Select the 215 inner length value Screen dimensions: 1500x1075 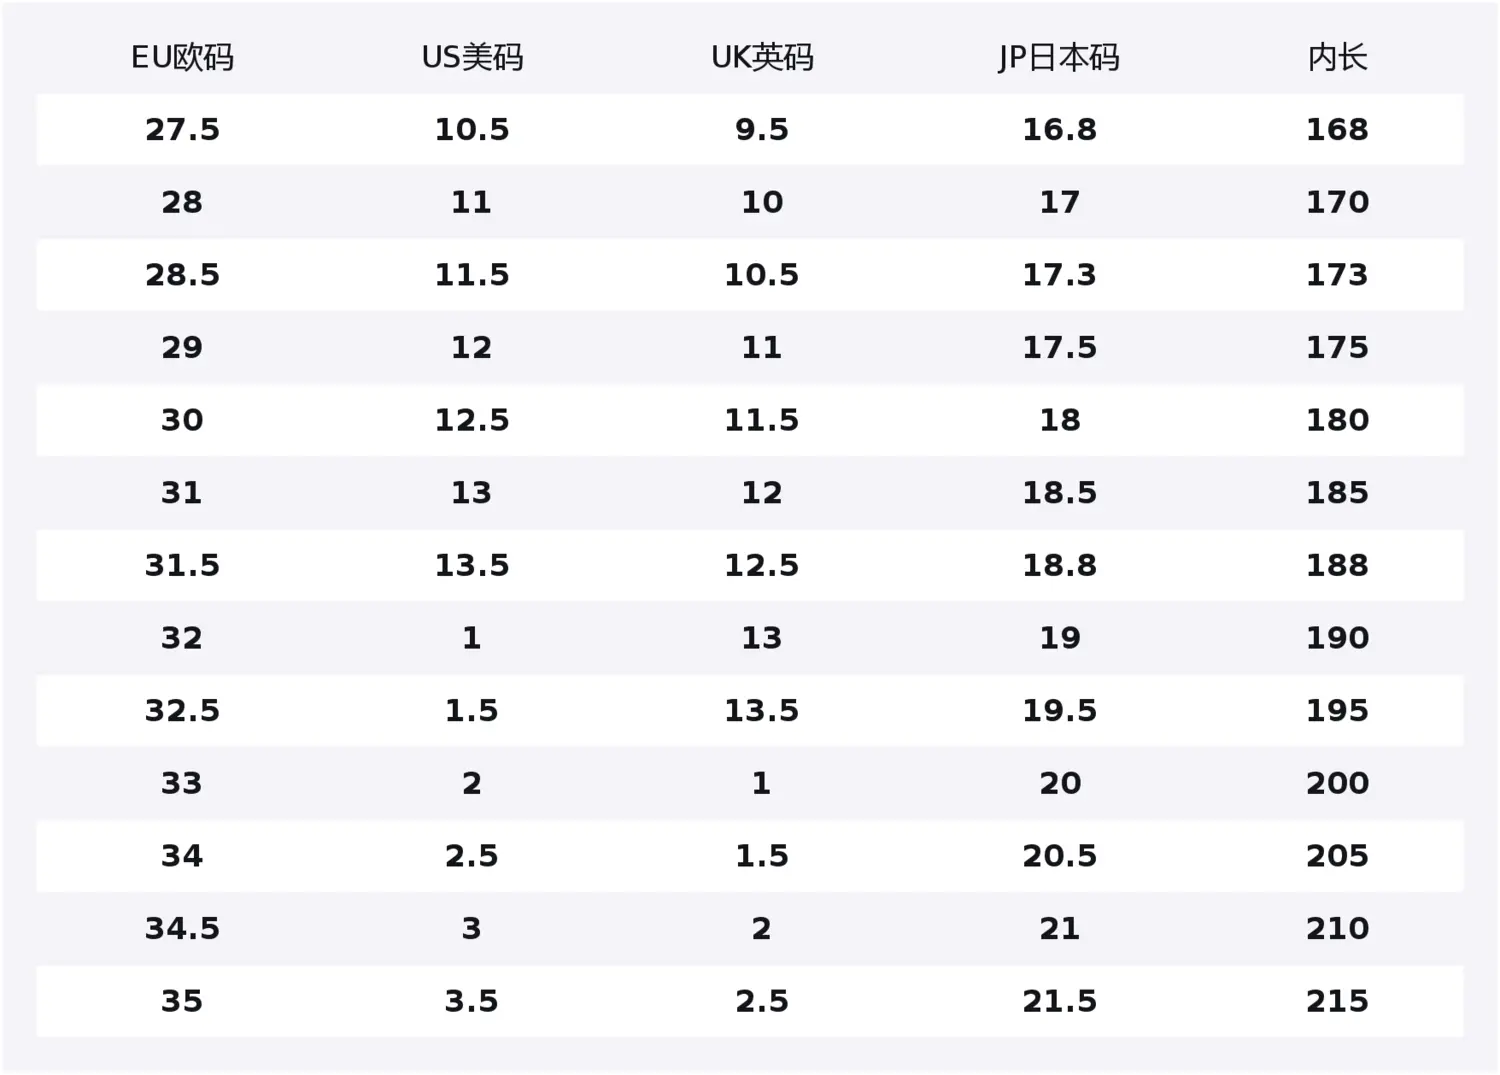pos(1337,1001)
